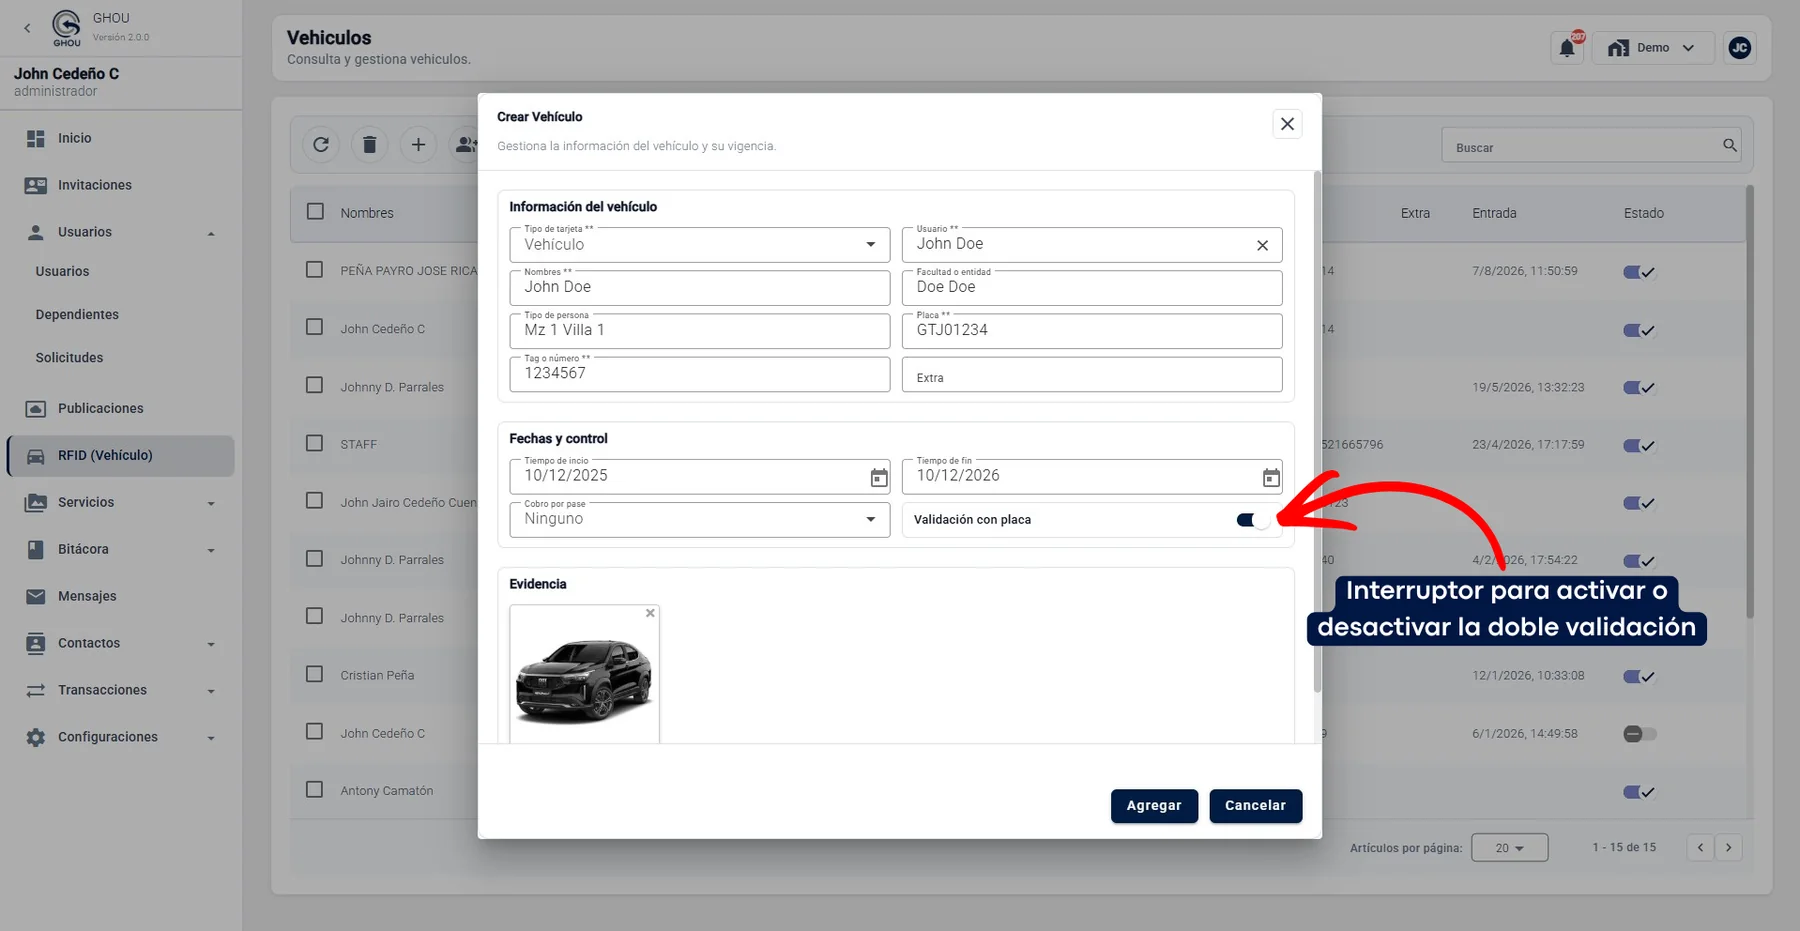Check the STAFF row checkbox
The width and height of the screenshot is (1800, 931).
pyautogui.click(x=315, y=443)
